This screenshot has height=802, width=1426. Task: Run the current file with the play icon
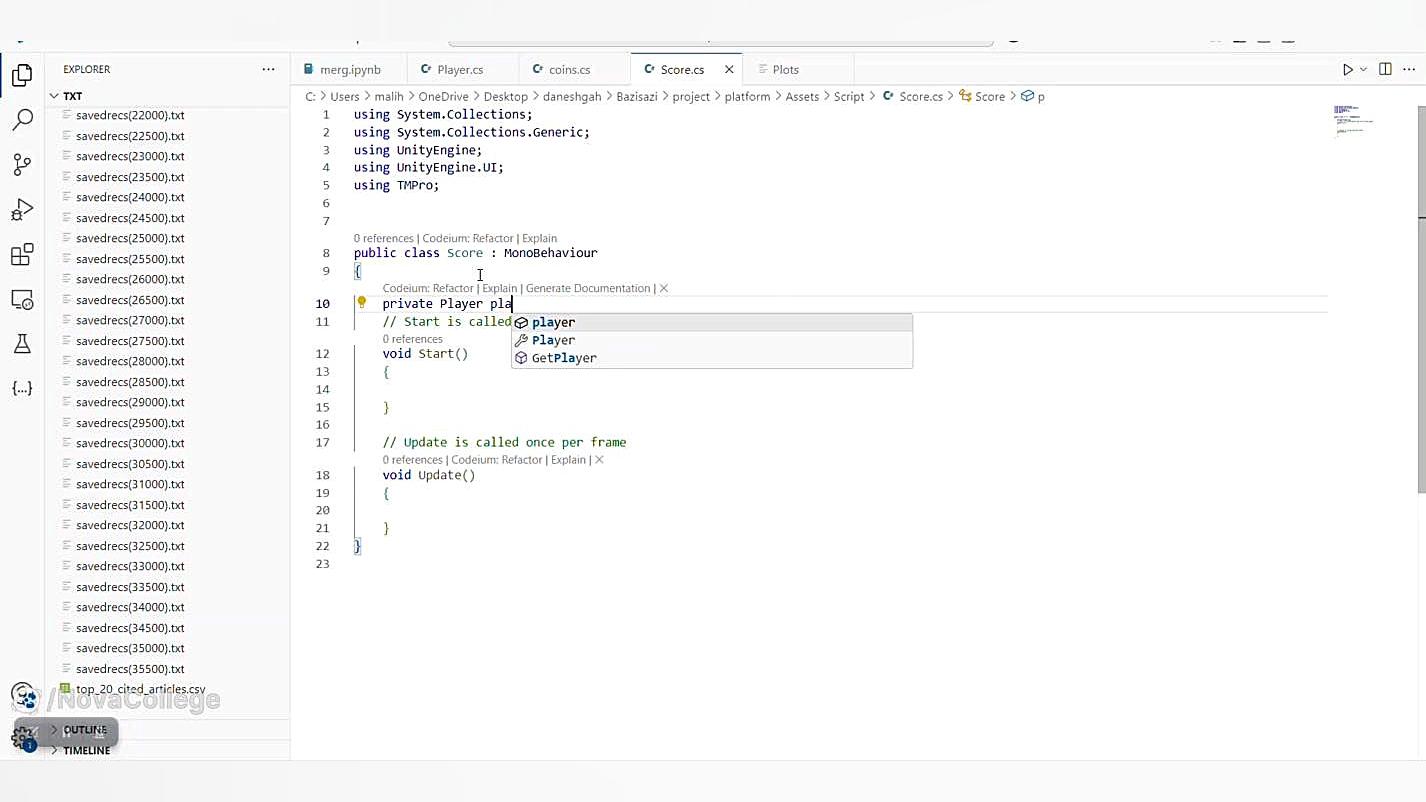pyautogui.click(x=1347, y=69)
